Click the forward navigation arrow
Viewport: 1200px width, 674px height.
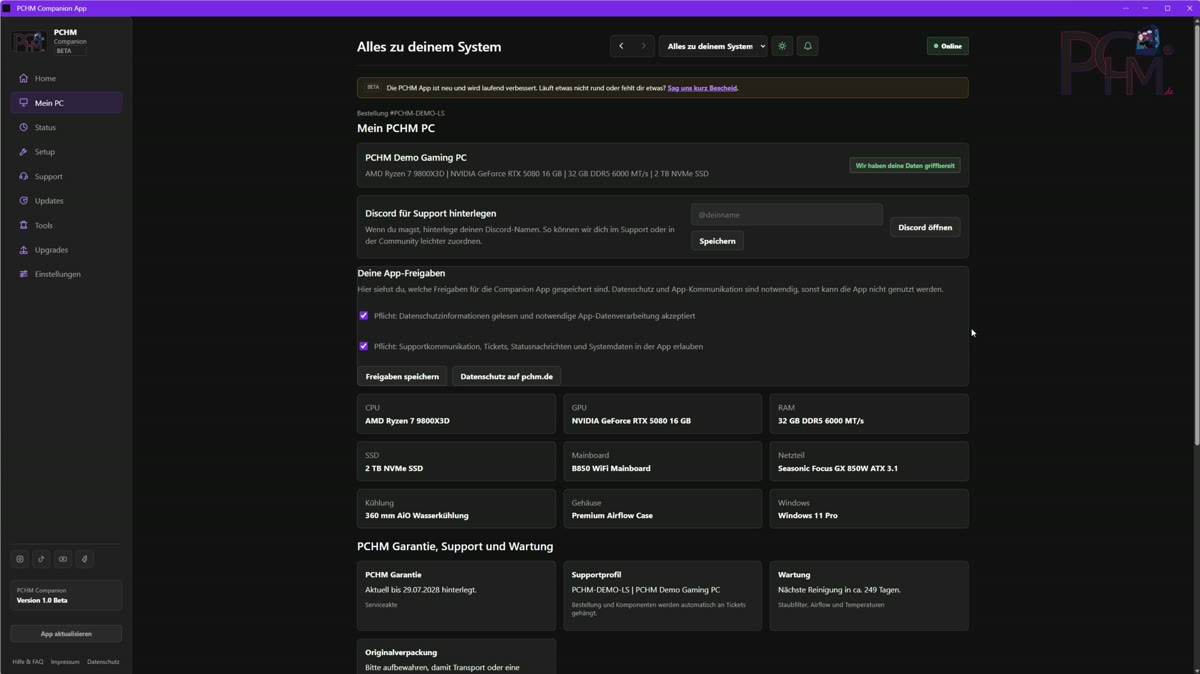(643, 46)
